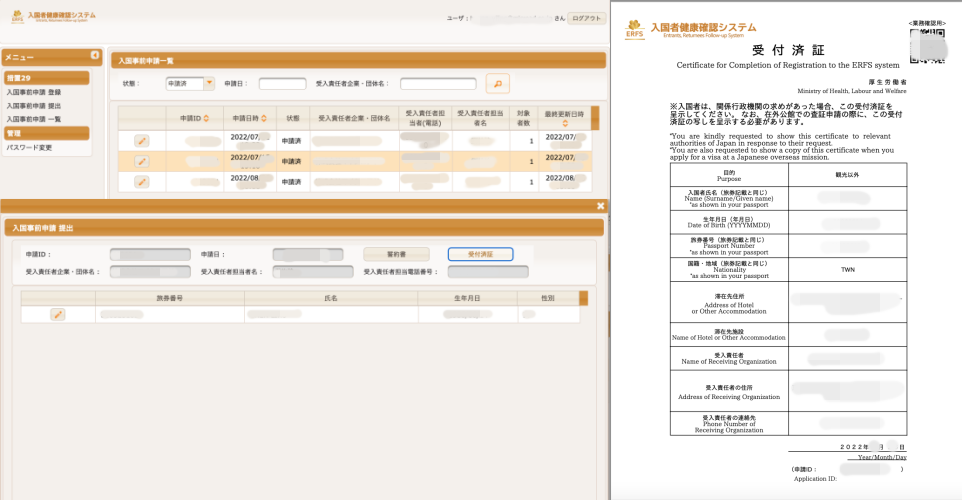
Task: Open 入国事前申請 登録 menu item
Action: click(34, 92)
